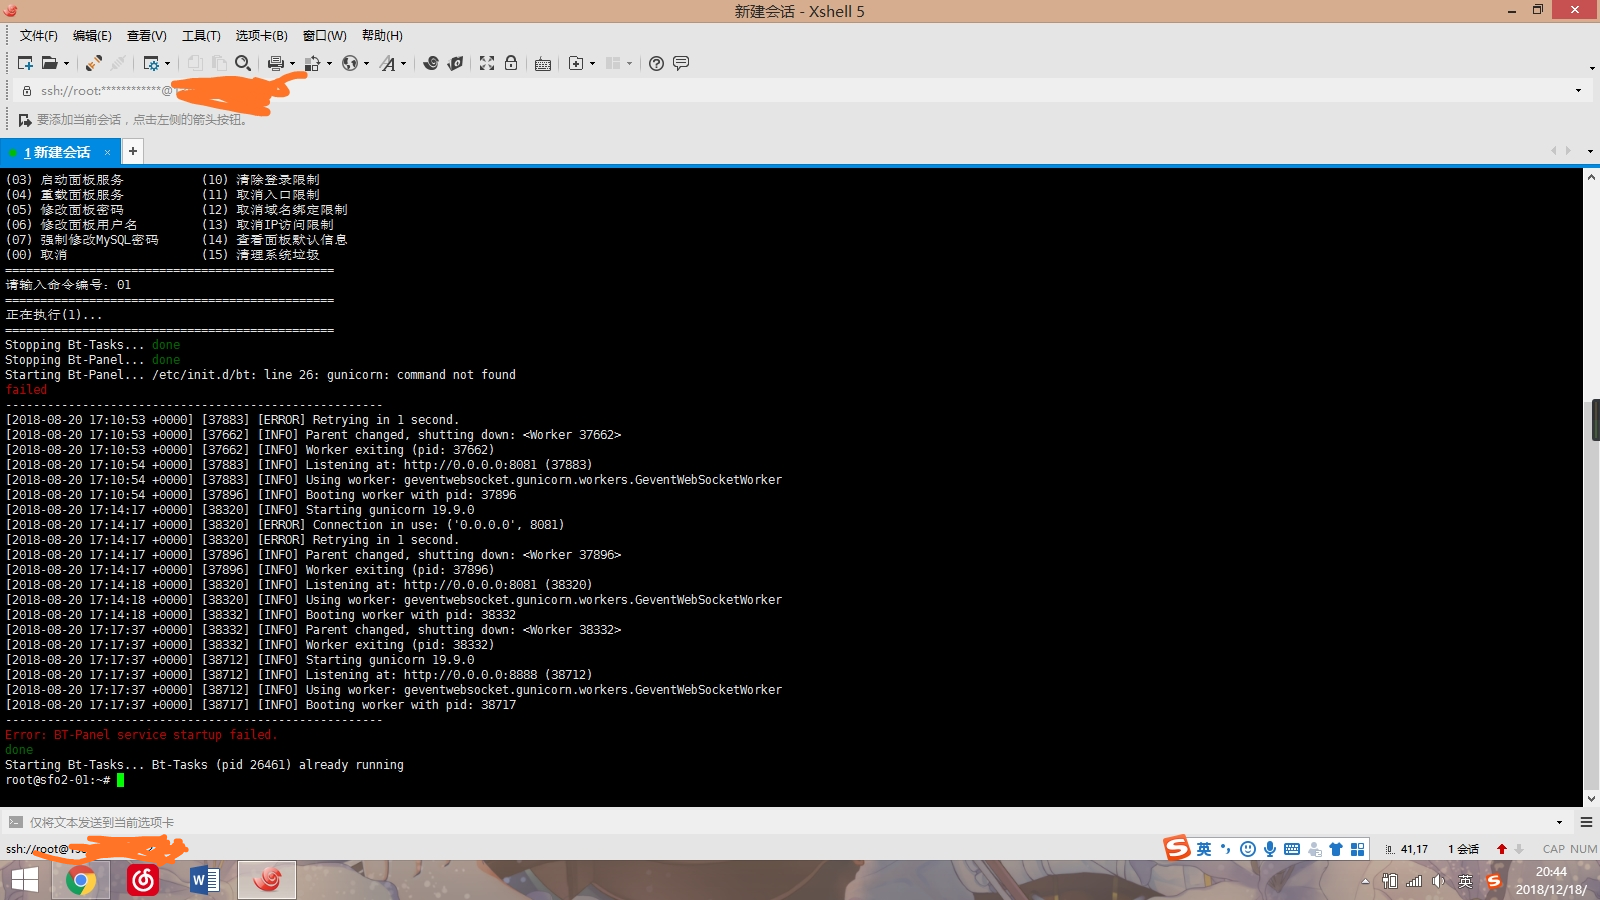This screenshot has width=1600, height=900.
Task: Click Sogou account login icon
Action: (1314, 849)
